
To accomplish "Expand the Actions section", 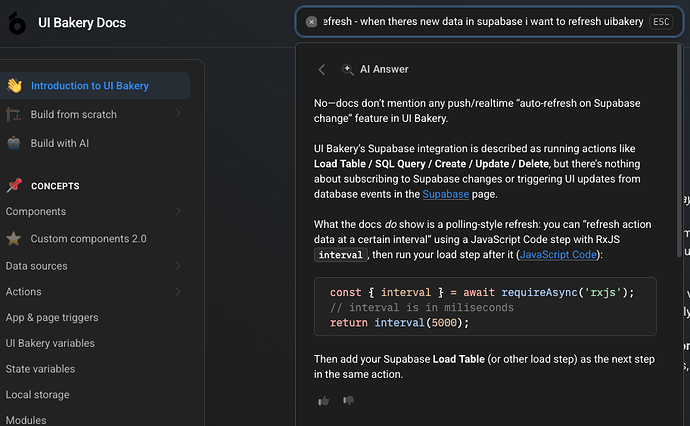I will 178,292.
